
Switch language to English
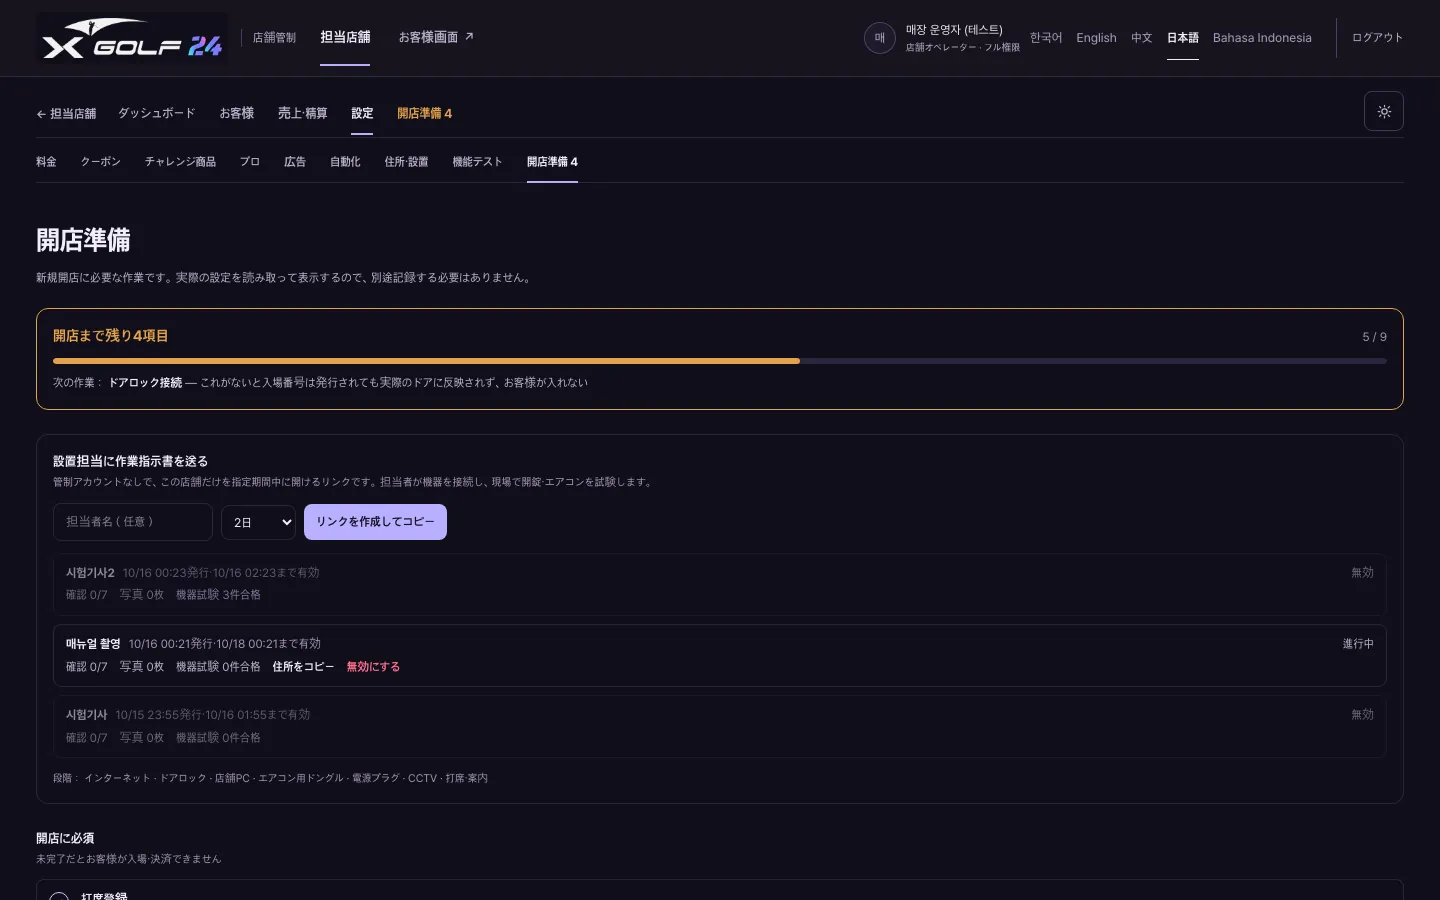[1096, 38]
